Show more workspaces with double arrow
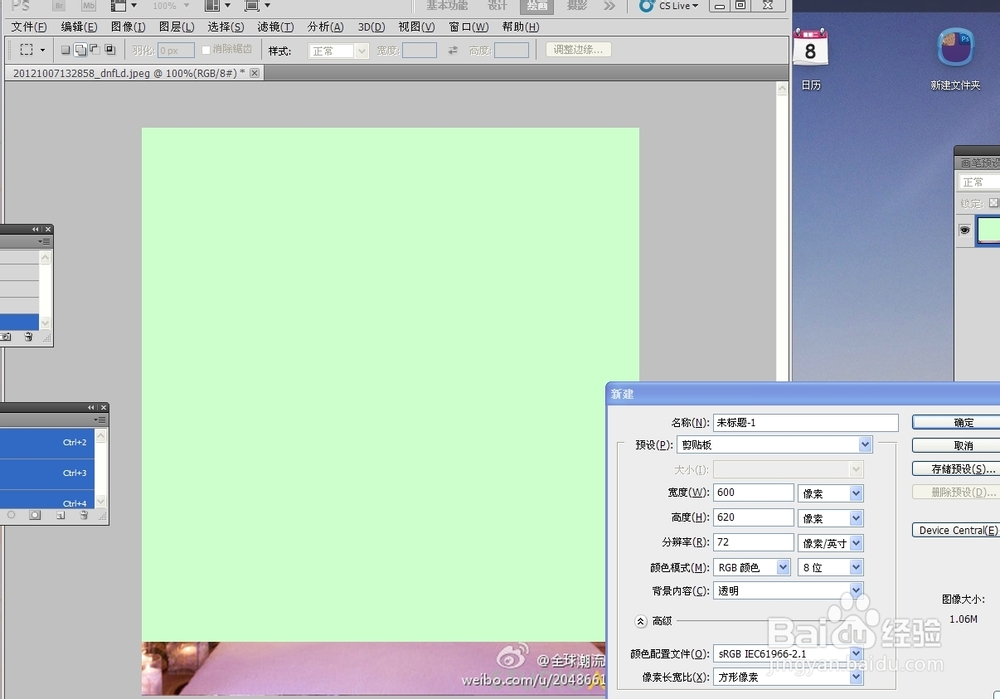Viewport: 1000px width, 699px height. coord(610,6)
